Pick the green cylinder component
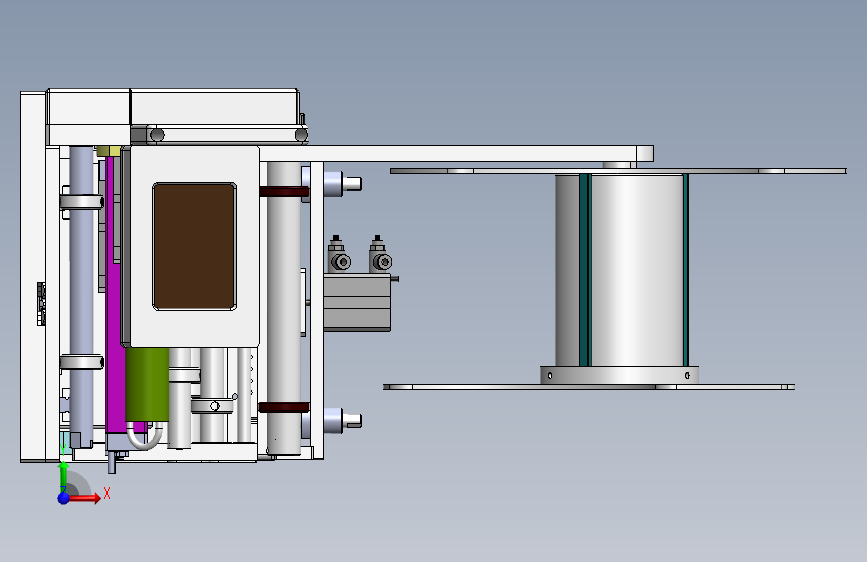The image size is (867, 562). click(x=147, y=384)
